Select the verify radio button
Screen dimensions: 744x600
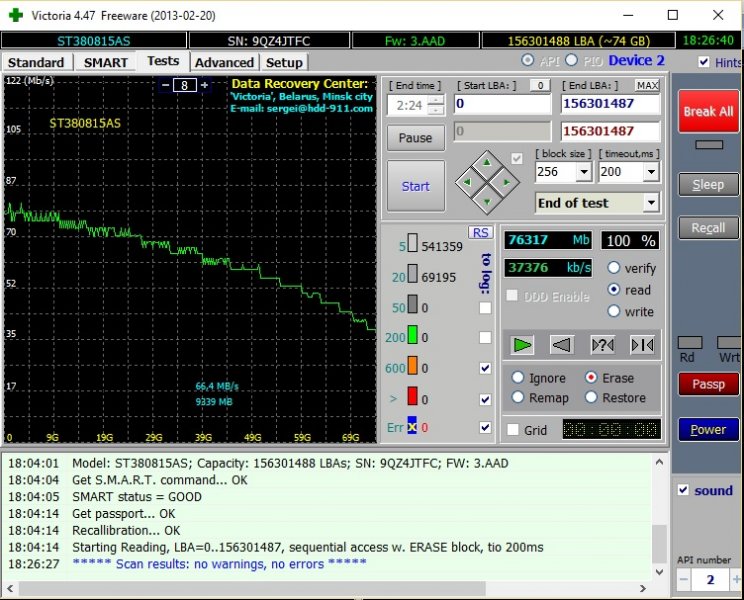[615, 268]
